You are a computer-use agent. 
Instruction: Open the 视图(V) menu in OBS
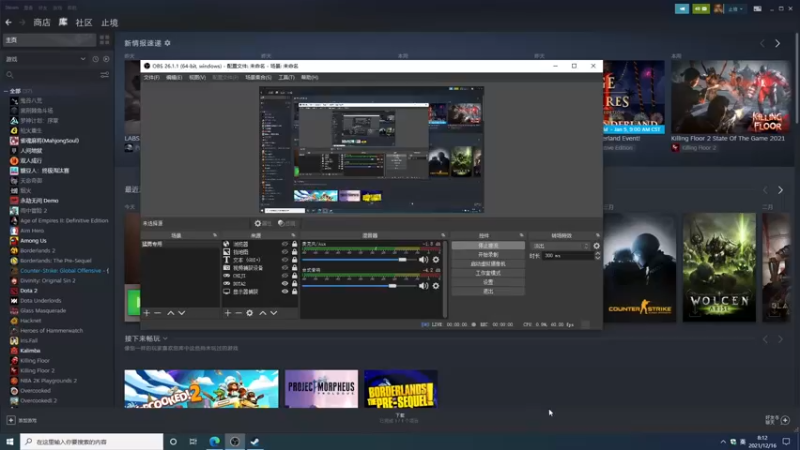197,78
